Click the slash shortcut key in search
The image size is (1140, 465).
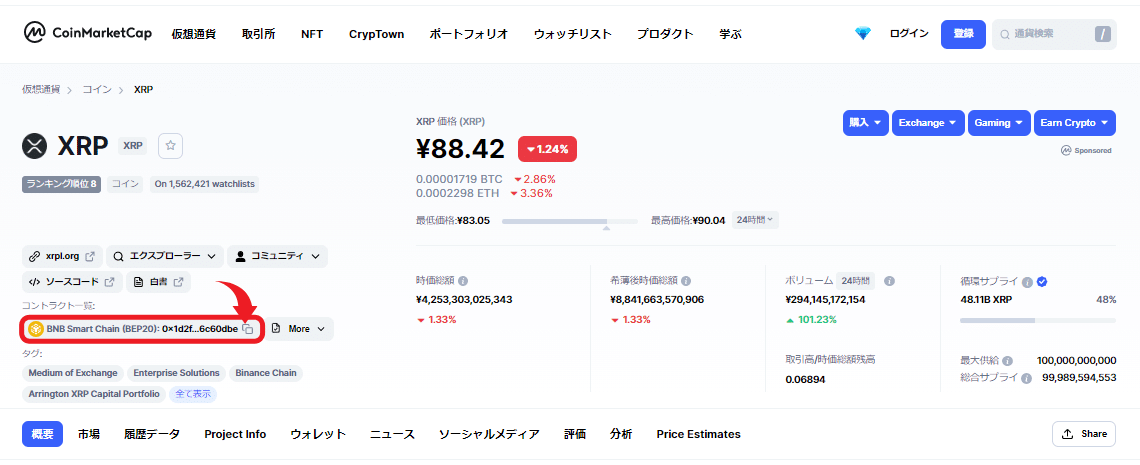tap(1103, 34)
